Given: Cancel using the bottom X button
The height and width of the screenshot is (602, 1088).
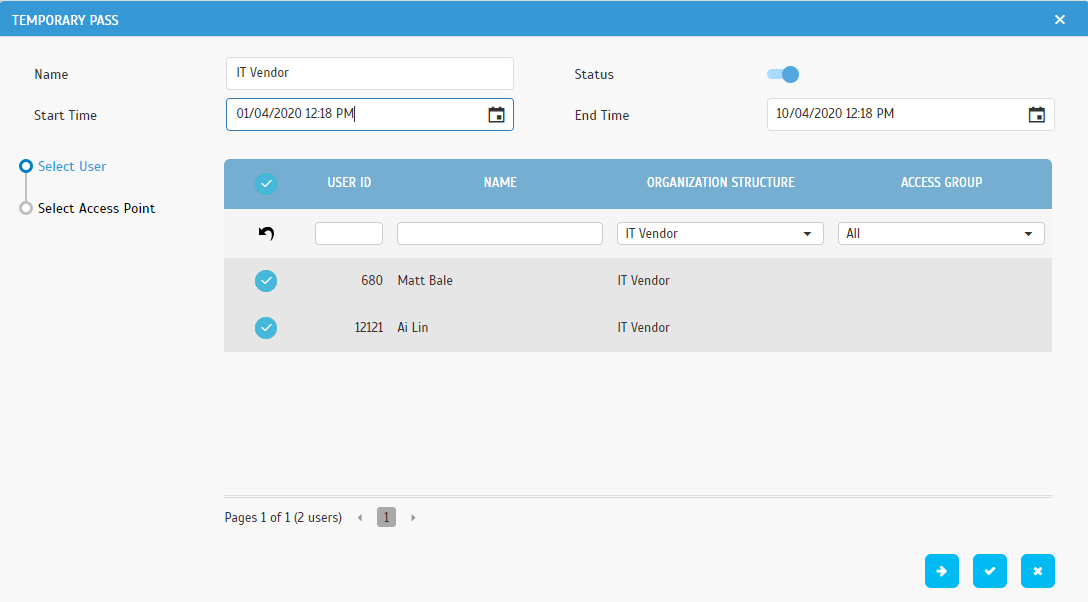Looking at the screenshot, I should (x=1037, y=571).
